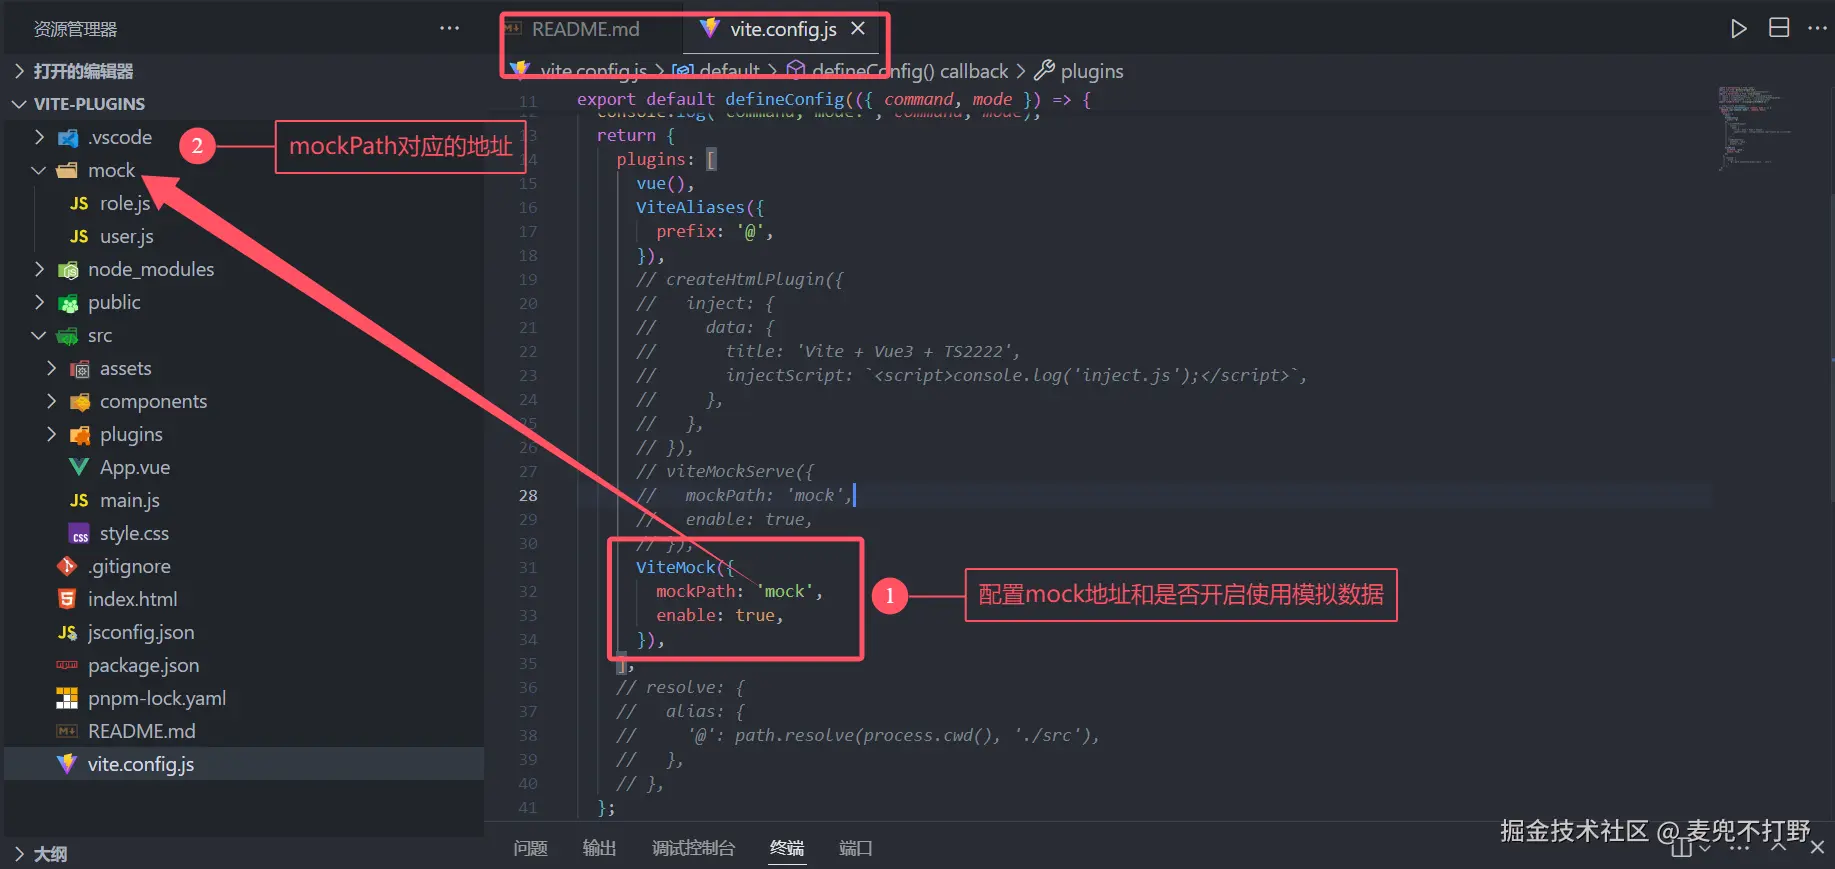Viewport: 1835px width, 869px height.
Task: Switch to the 调试控制台 panel tab
Action: [x=693, y=848]
